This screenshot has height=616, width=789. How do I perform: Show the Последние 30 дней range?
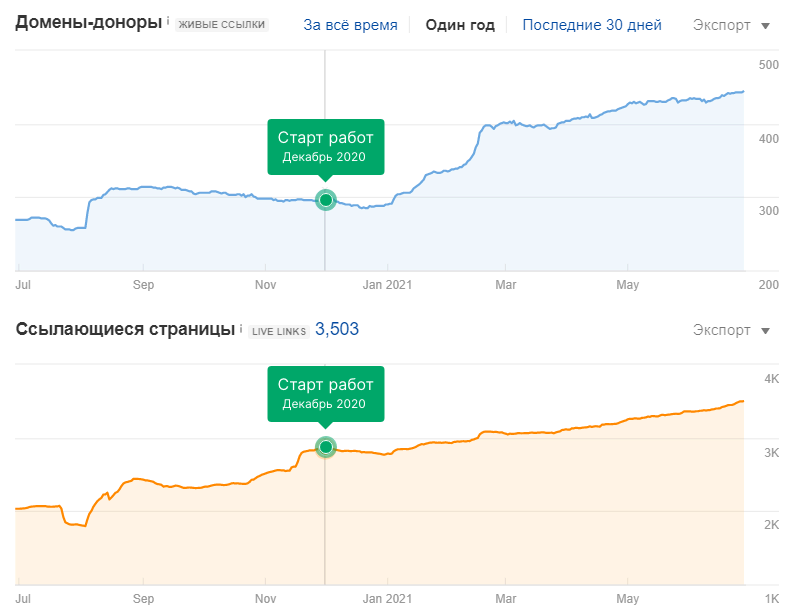pos(592,25)
